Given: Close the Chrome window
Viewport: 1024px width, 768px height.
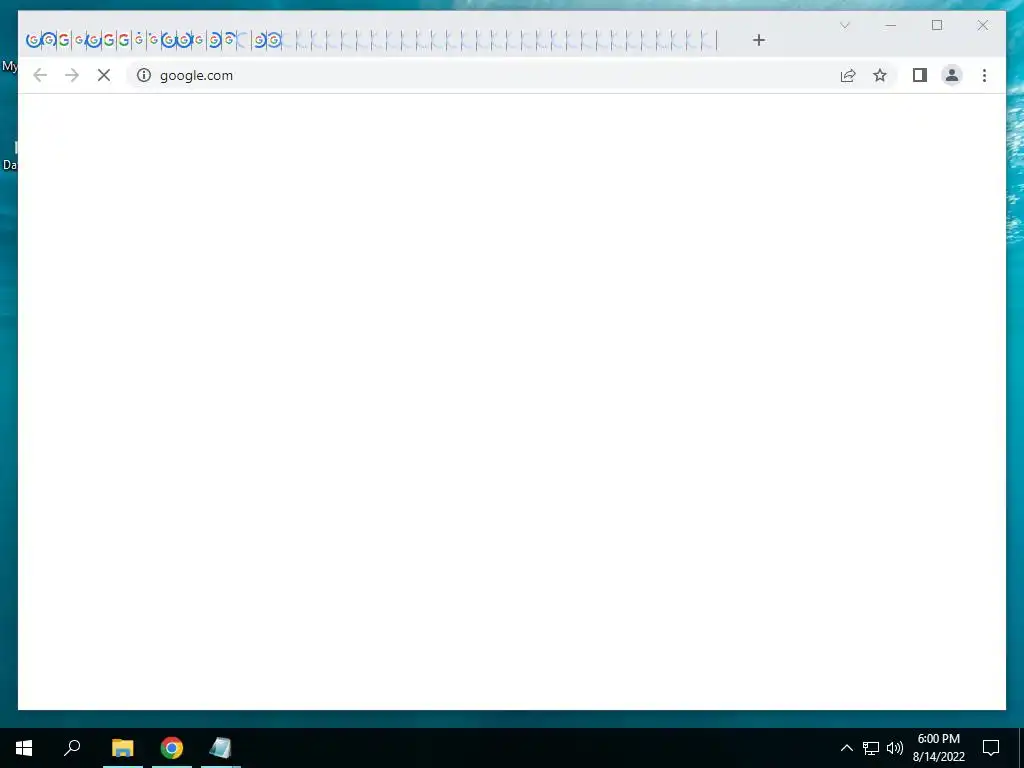Looking at the screenshot, I should click(982, 25).
